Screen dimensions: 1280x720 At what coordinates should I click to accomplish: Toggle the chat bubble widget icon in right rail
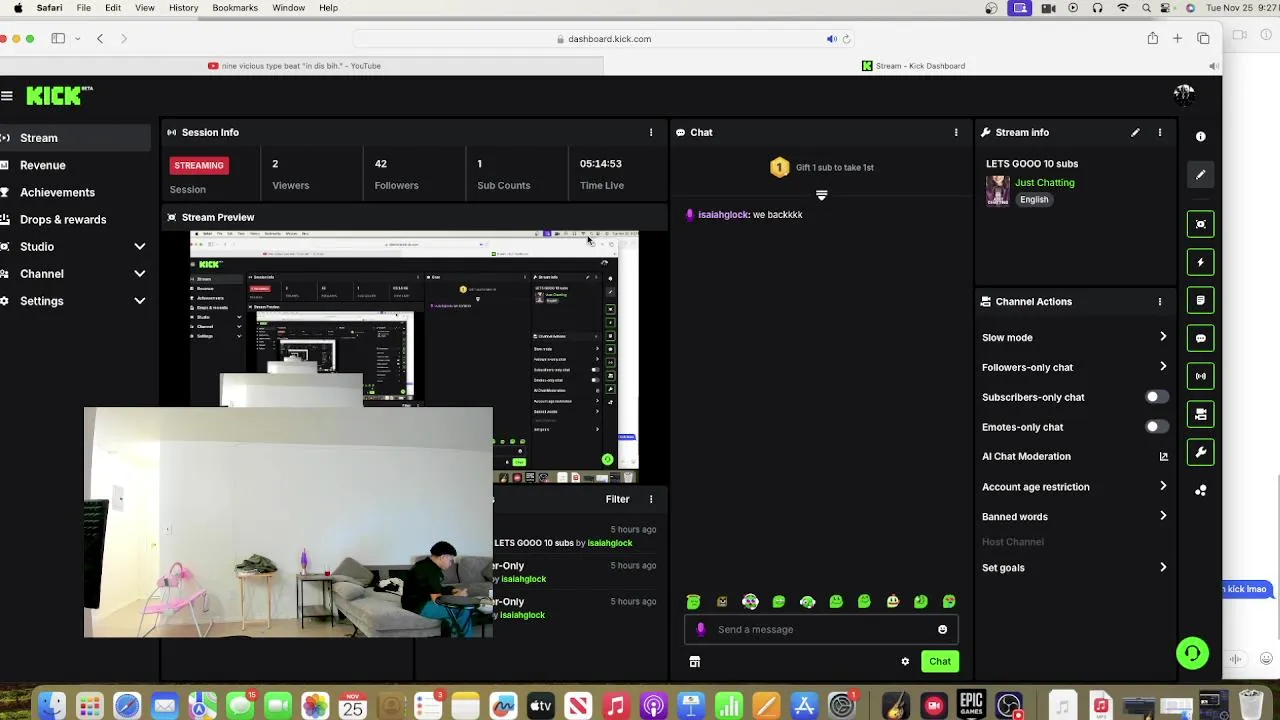pos(1201,338)
